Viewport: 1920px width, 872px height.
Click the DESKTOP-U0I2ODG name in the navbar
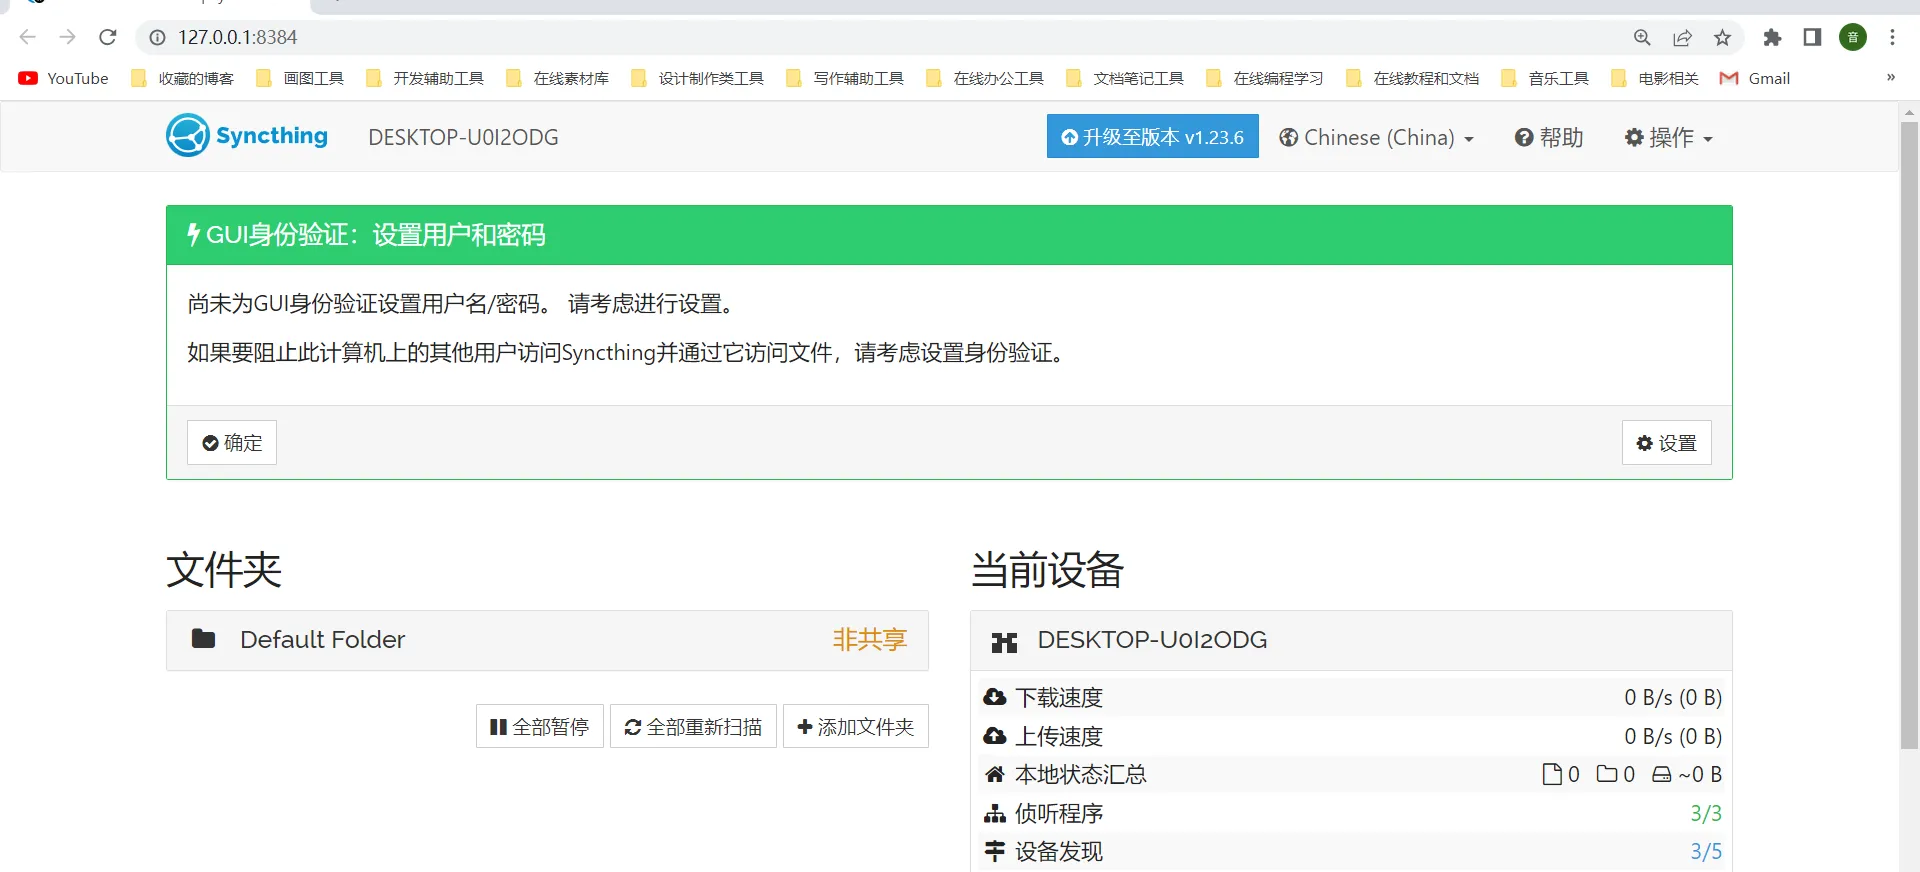click(x=463, y=137)
